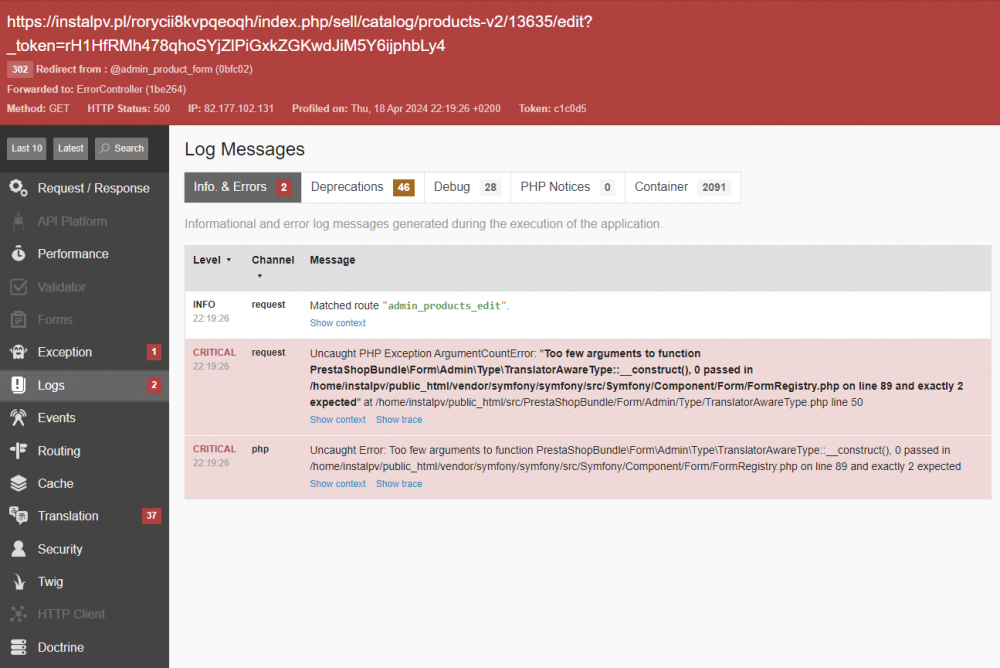The width and height of the screenshot is (1000, 668).
Task: Click the Logs panel icon
Action: pos(18,385)
